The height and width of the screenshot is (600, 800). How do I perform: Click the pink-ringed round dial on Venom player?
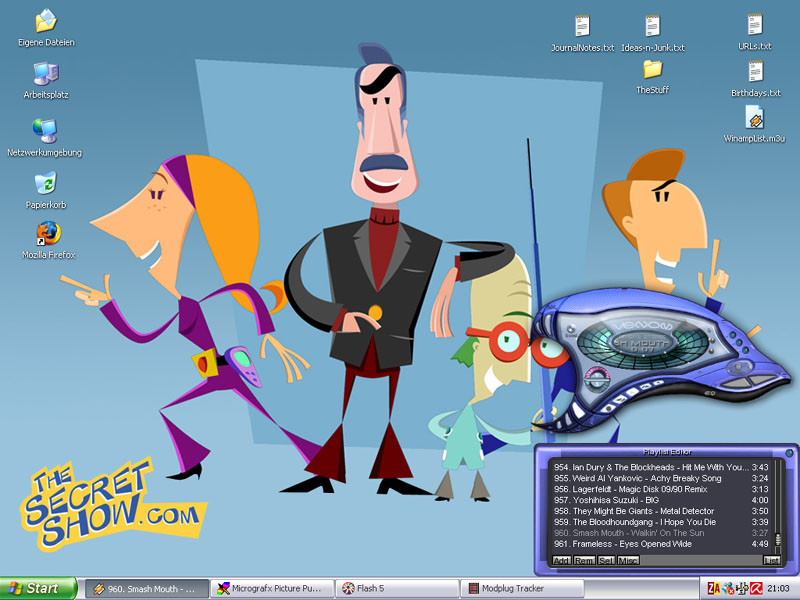595,378
